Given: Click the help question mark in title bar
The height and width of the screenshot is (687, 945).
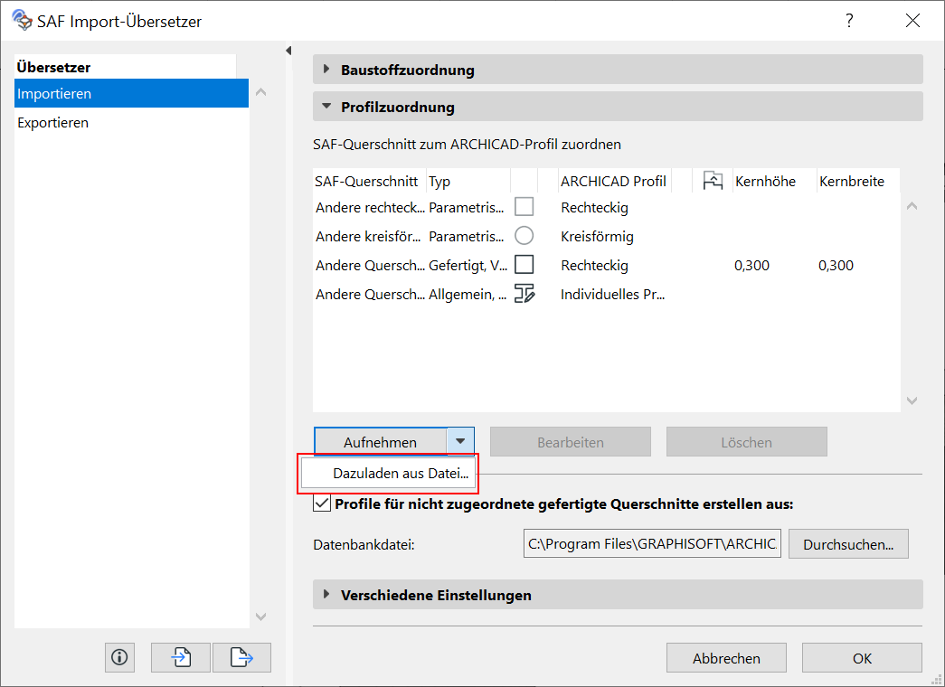Looking at the screenshot, I should [x=849, y=20].
